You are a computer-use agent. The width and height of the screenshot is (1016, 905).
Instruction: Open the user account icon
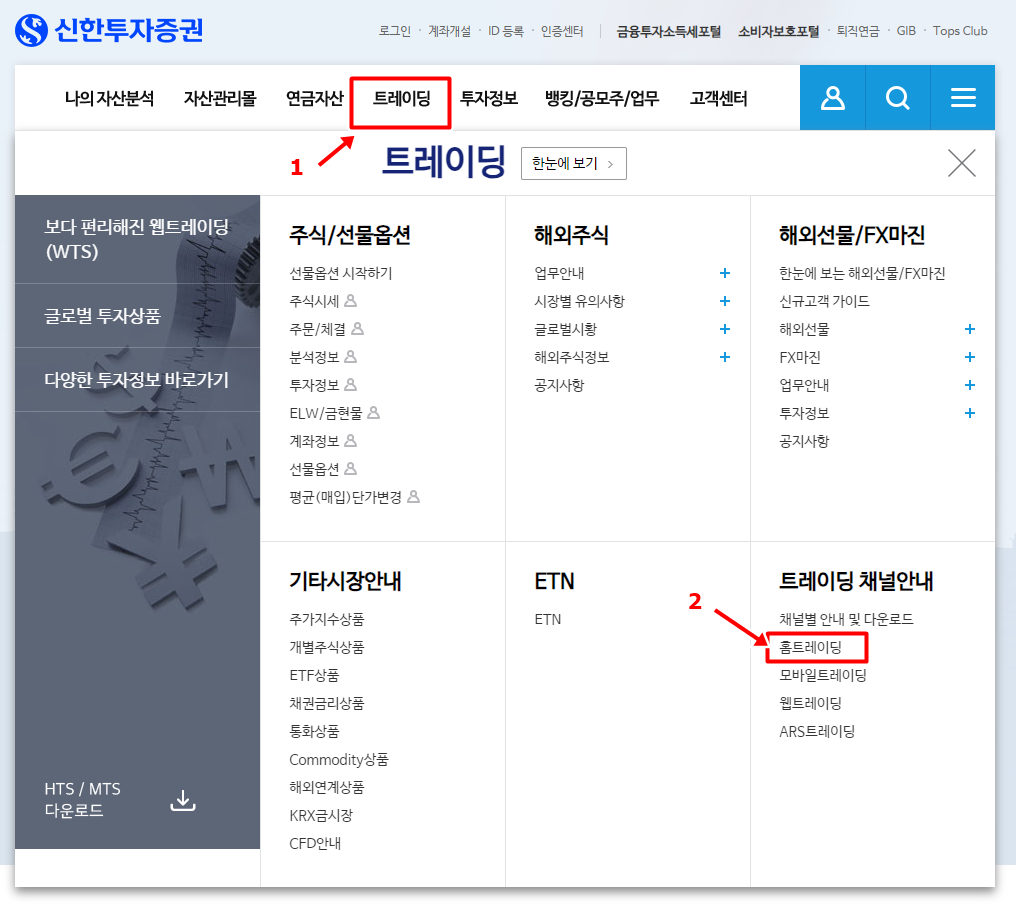click(x=833, y=98)
